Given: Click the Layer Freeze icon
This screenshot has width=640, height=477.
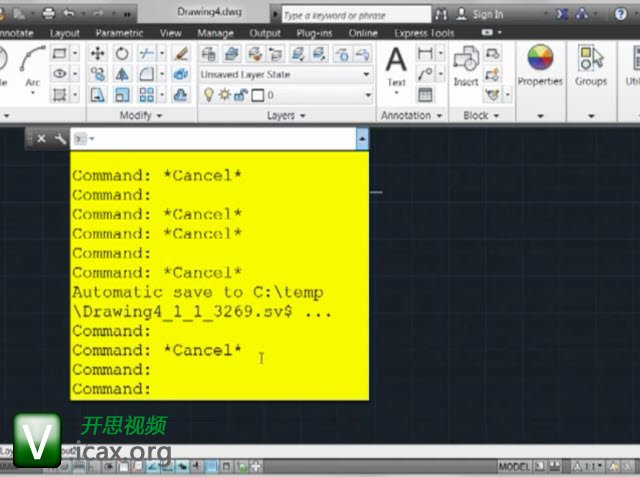Looking at the screenshot, I should tap(342, 54).
